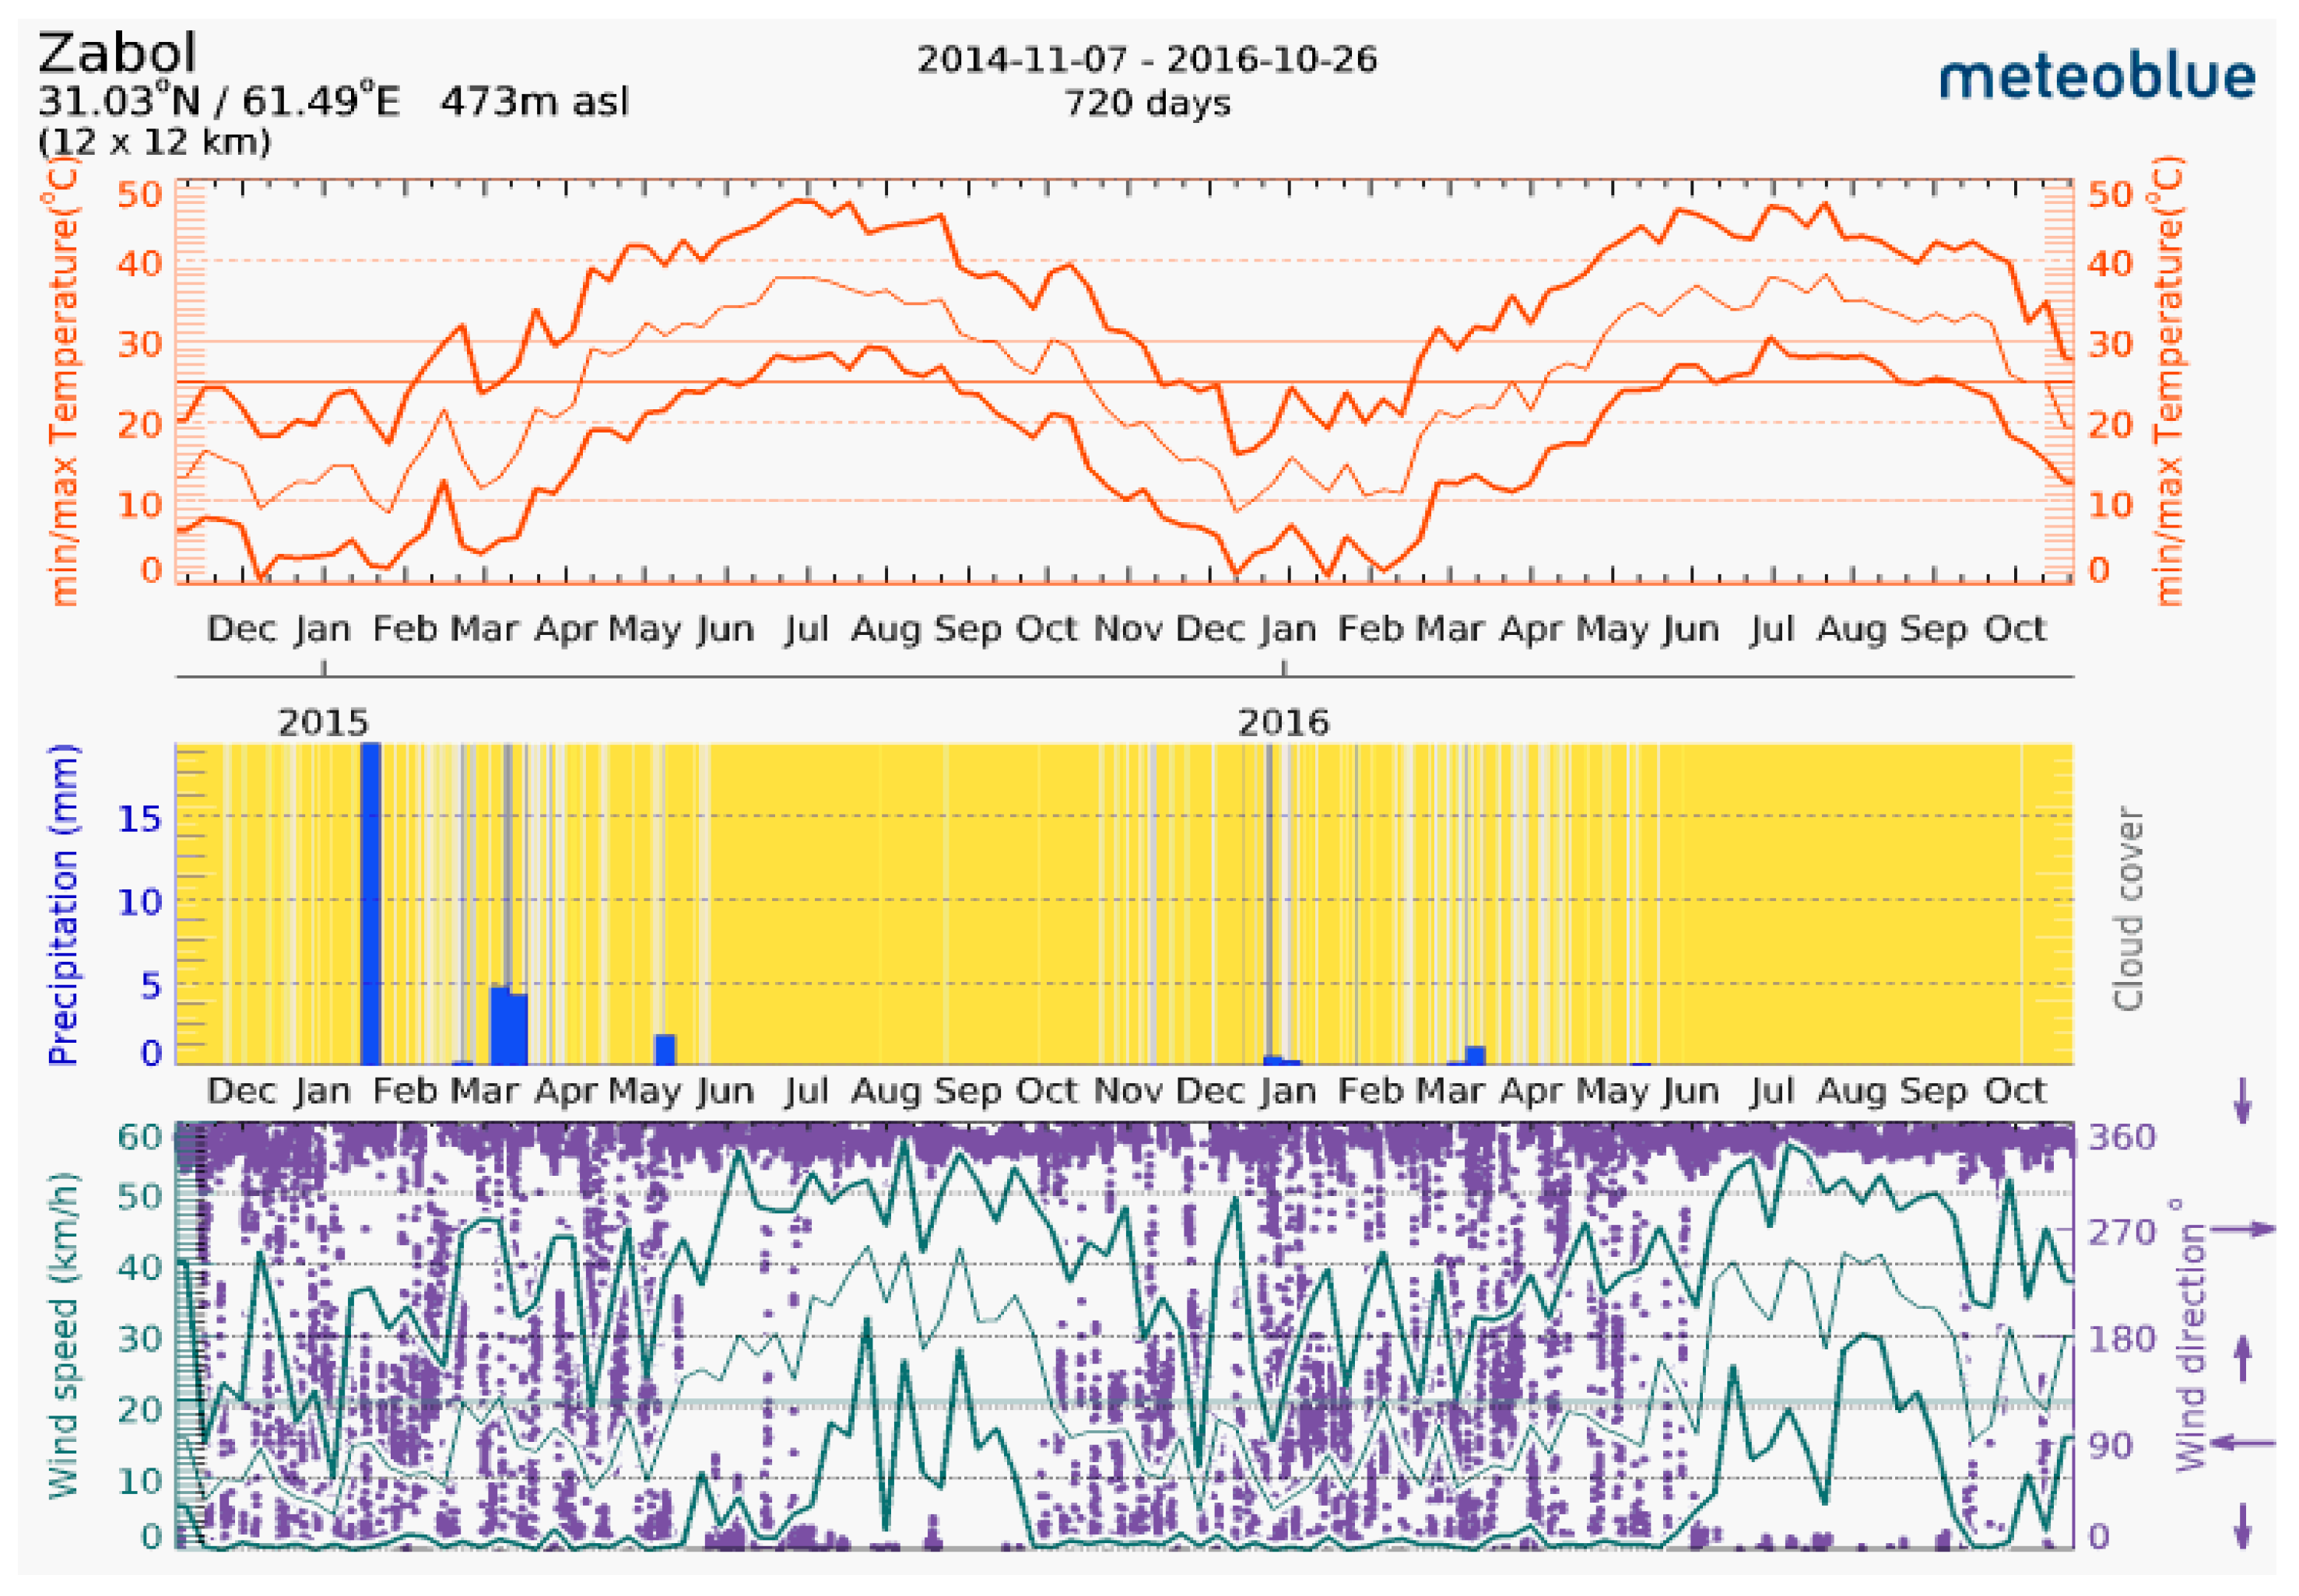Click the 2014-11-07 - 2016-10-26 date range
2299x1596 pixels.
click(1147, 60)
